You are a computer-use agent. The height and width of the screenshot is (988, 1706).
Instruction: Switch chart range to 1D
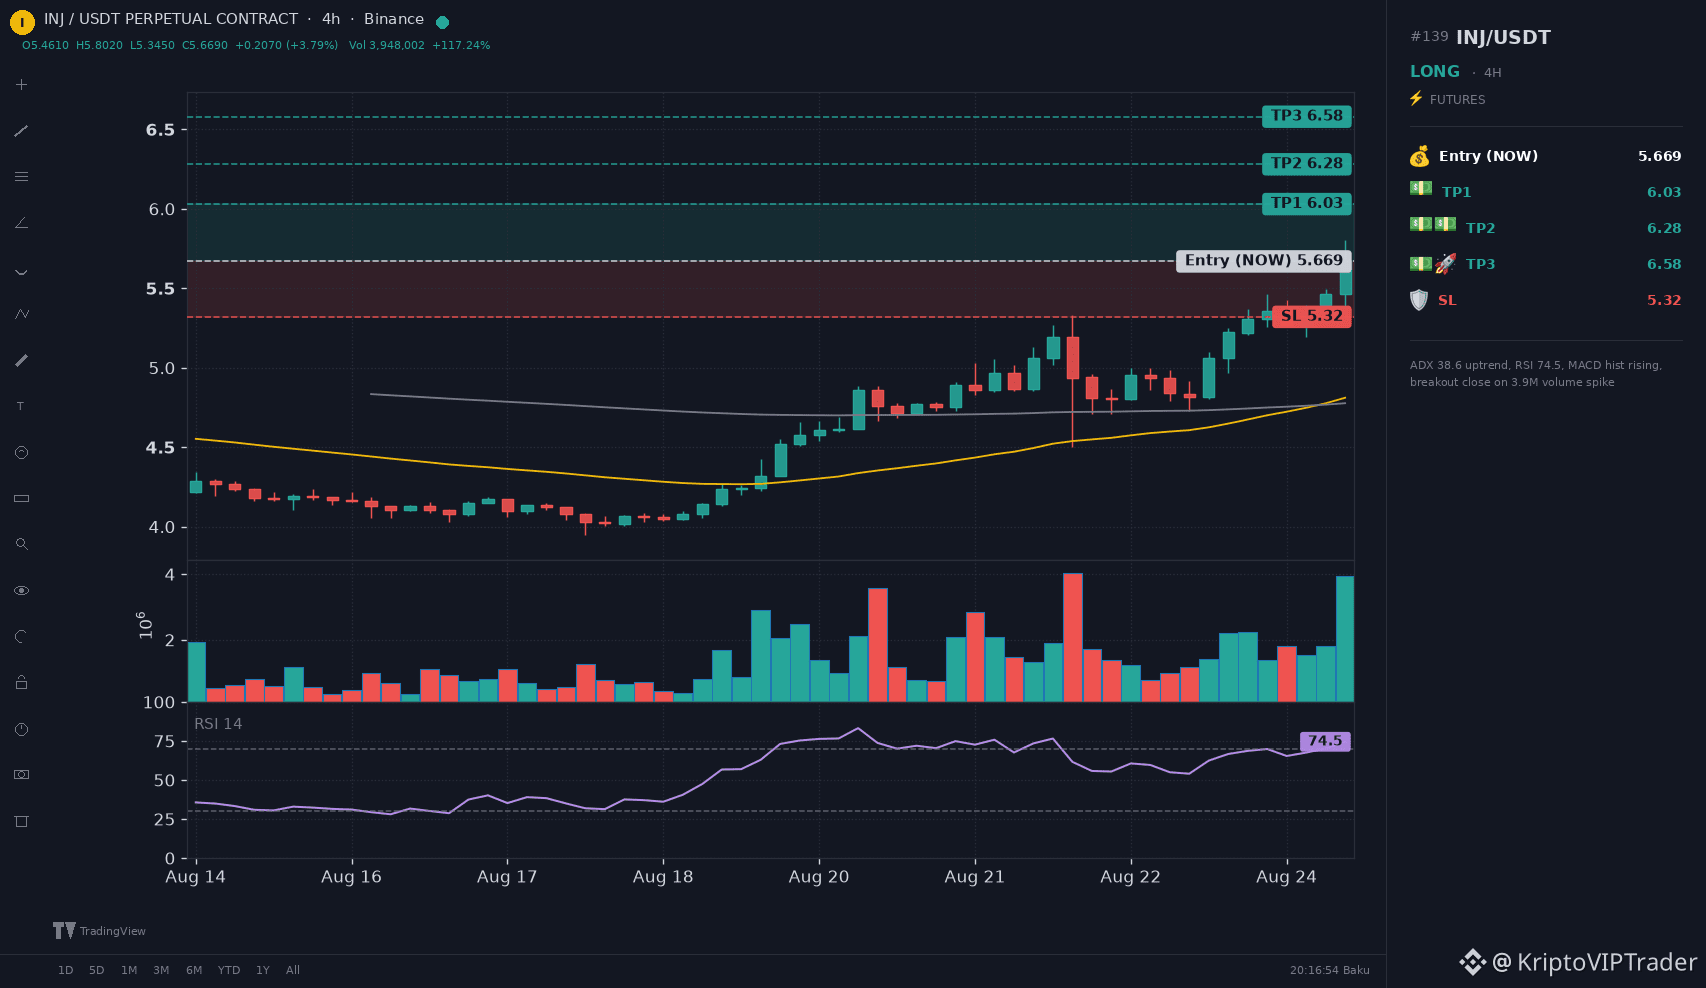[x=65, y=970]
